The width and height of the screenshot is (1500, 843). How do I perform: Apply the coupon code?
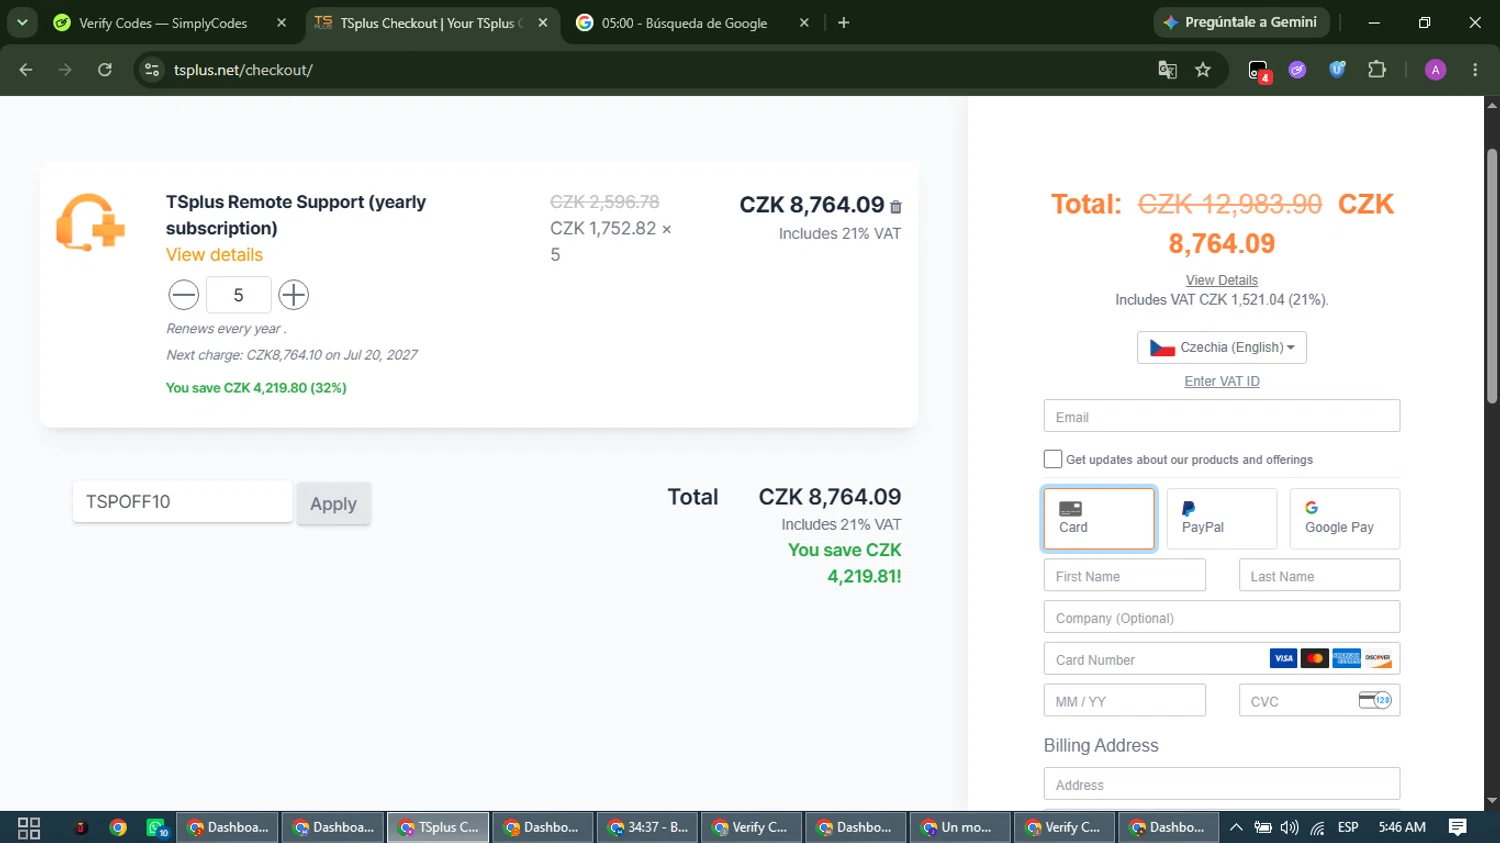coord(333,504)
